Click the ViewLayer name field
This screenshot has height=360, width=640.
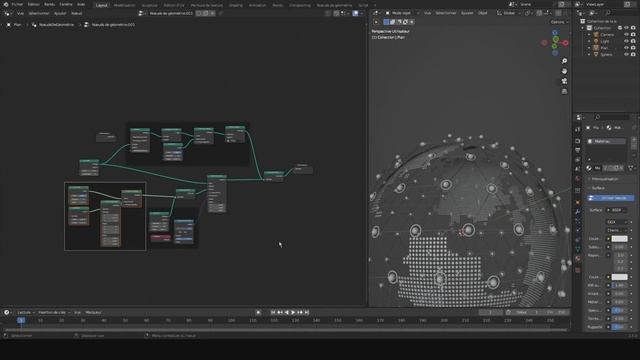click(603, 4)
